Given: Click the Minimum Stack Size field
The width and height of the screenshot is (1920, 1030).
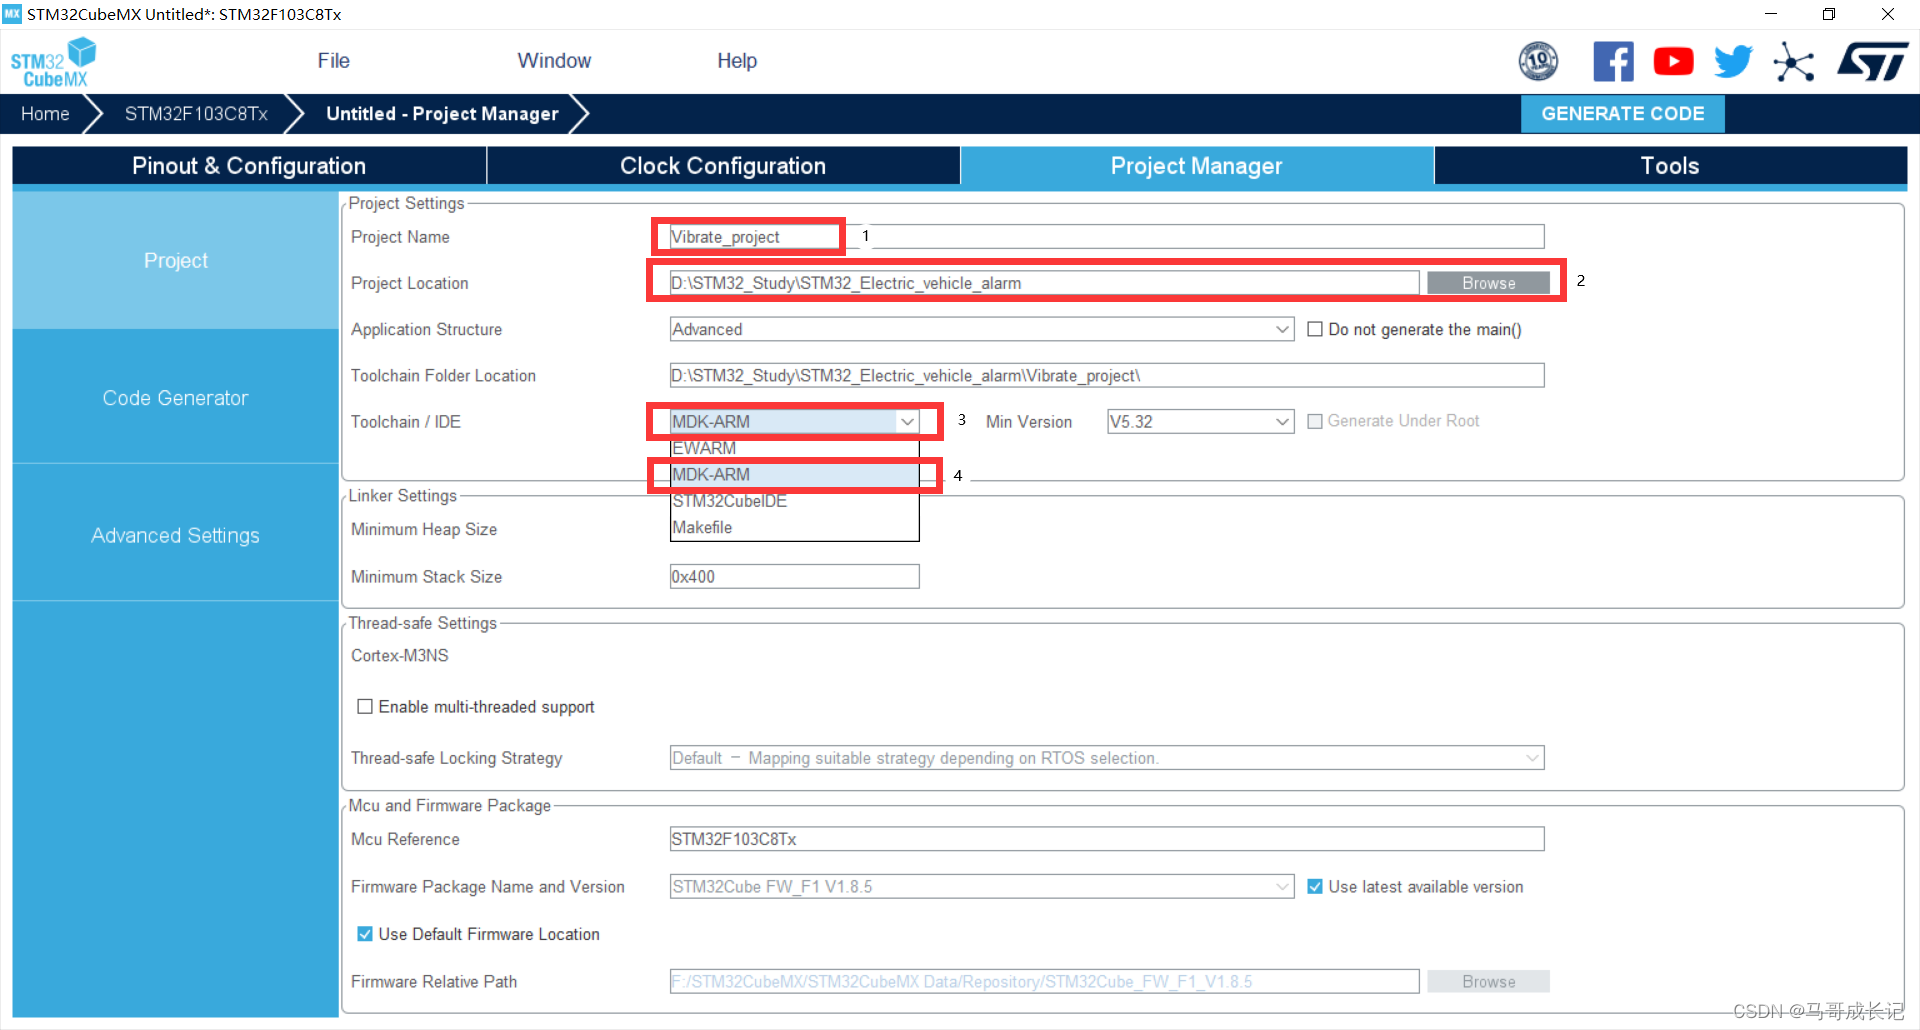Looking at the screenshot, I should (x=795, y=576).
